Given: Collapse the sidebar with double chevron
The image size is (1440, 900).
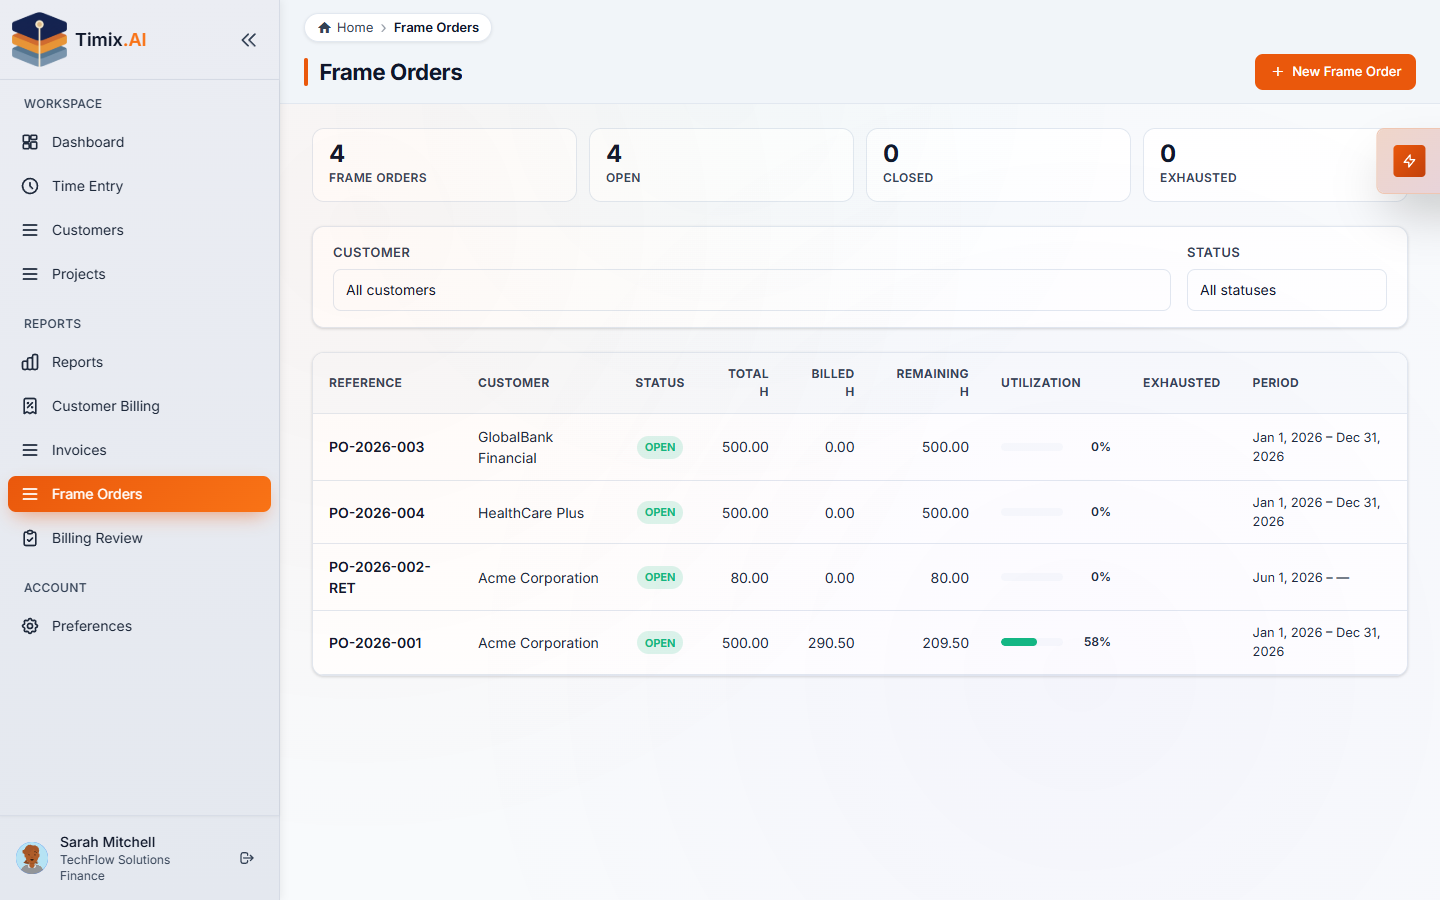Looking at the screenshot, I should [249, 40].
